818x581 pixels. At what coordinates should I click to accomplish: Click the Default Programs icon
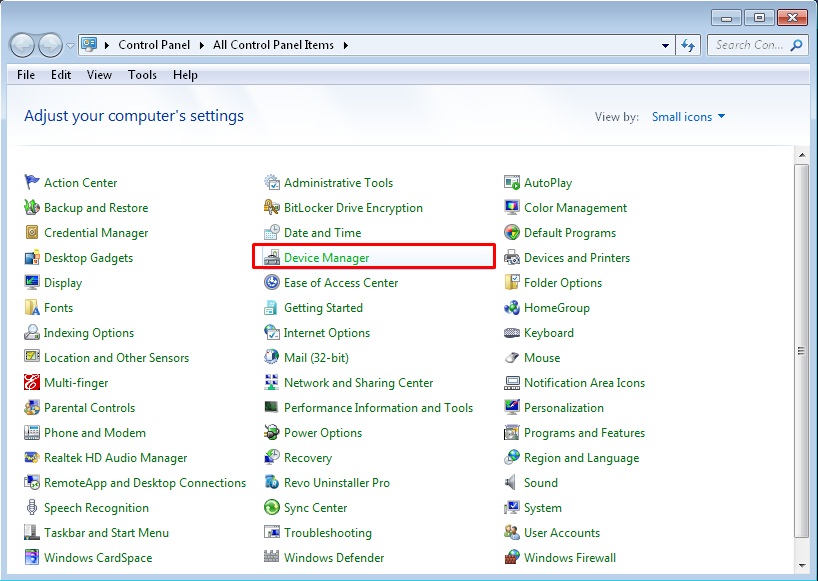click(x=512, y=232)
